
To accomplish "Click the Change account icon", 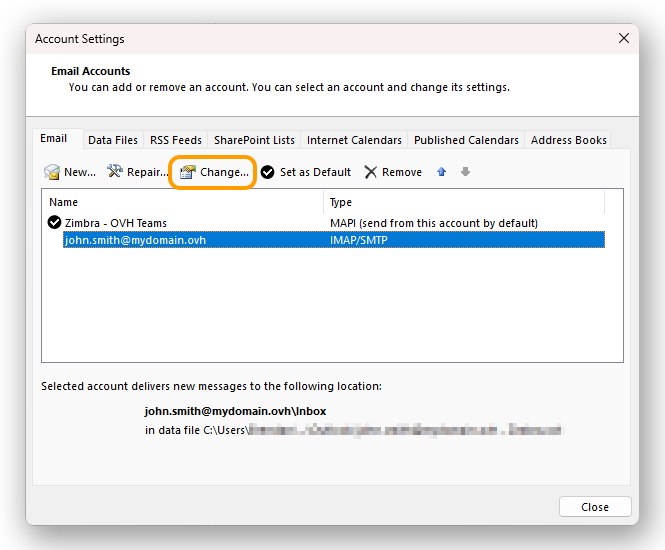I will tap(187, 172).
